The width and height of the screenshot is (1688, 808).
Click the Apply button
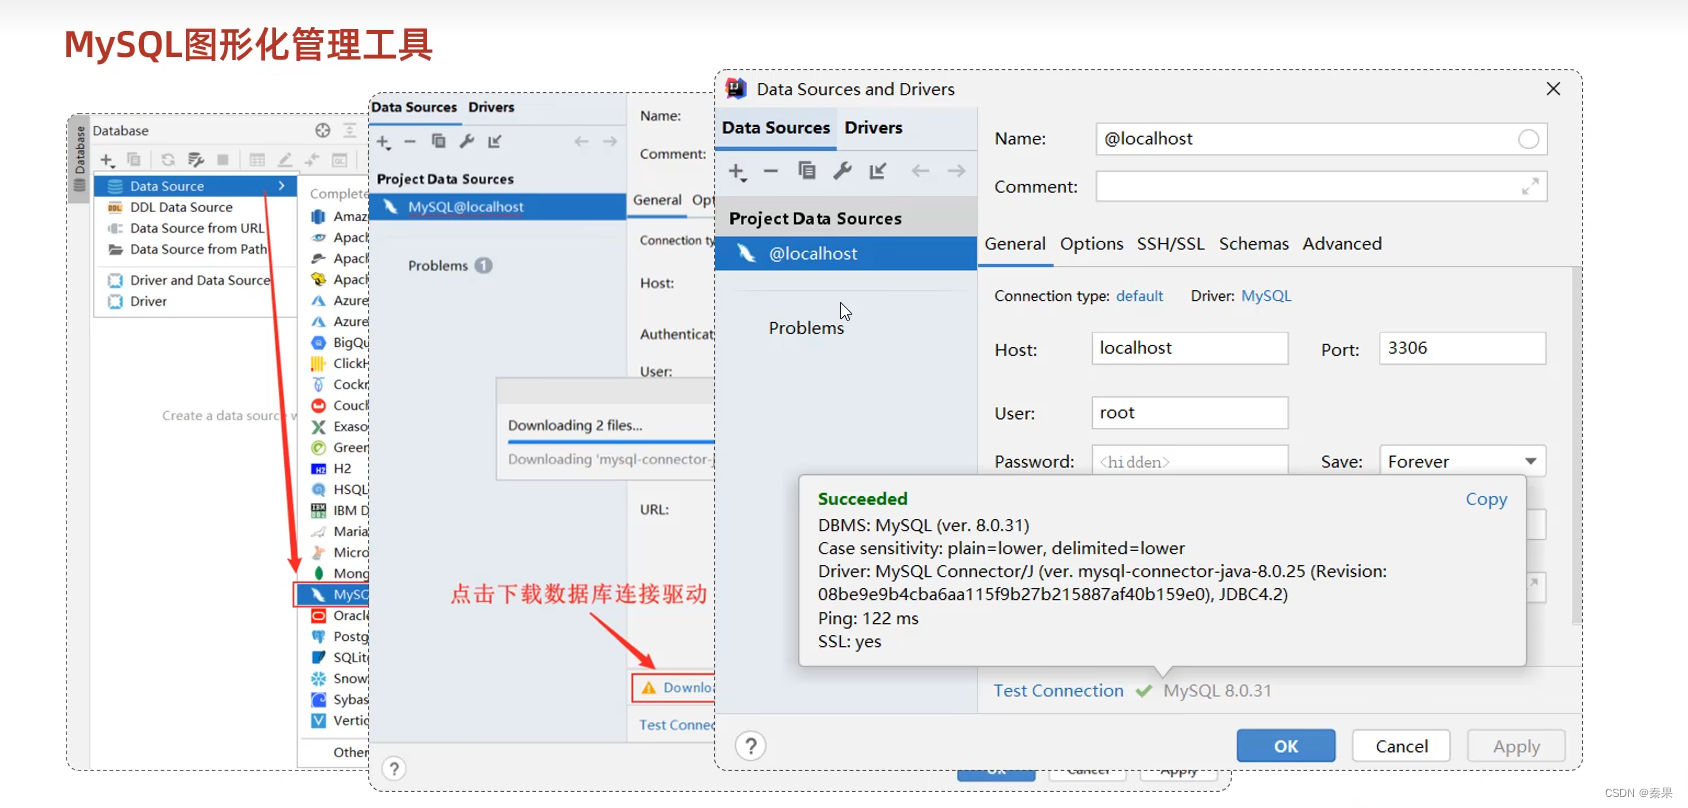coord(1516,746)
